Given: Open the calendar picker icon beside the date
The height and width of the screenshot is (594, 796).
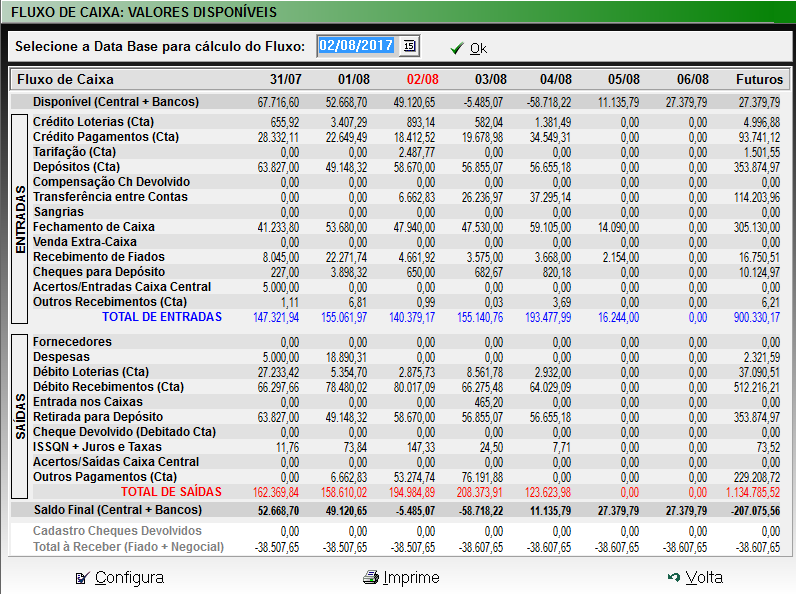Looking at the screenshot, I should coord(409,46).
